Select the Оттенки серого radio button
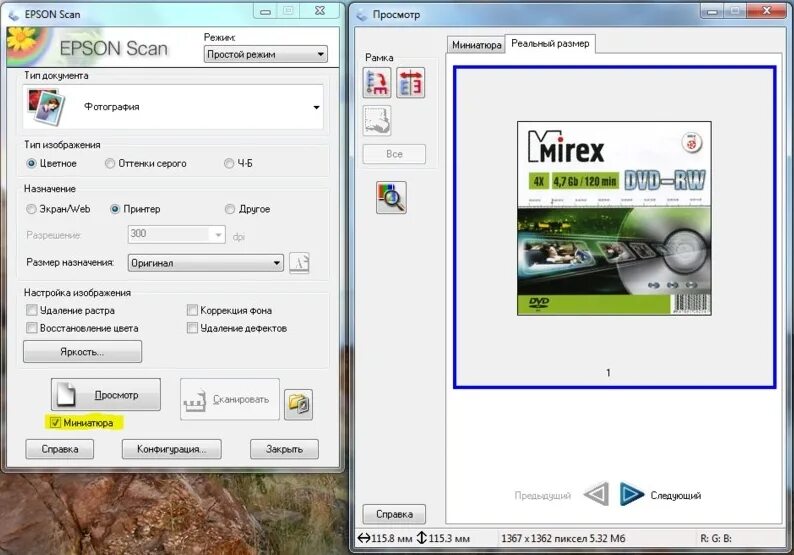This screenshot has height=555, width=794. 109,164
